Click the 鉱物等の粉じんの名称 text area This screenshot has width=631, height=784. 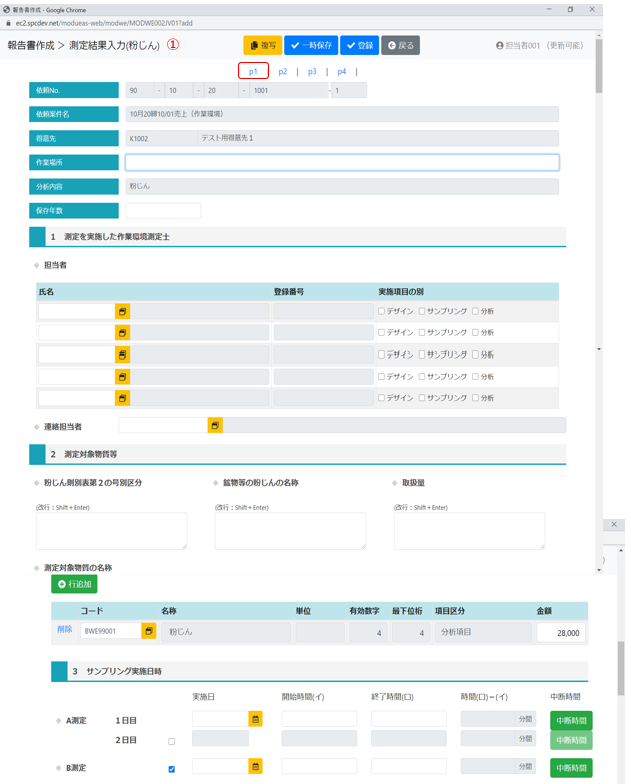point(290,531)
